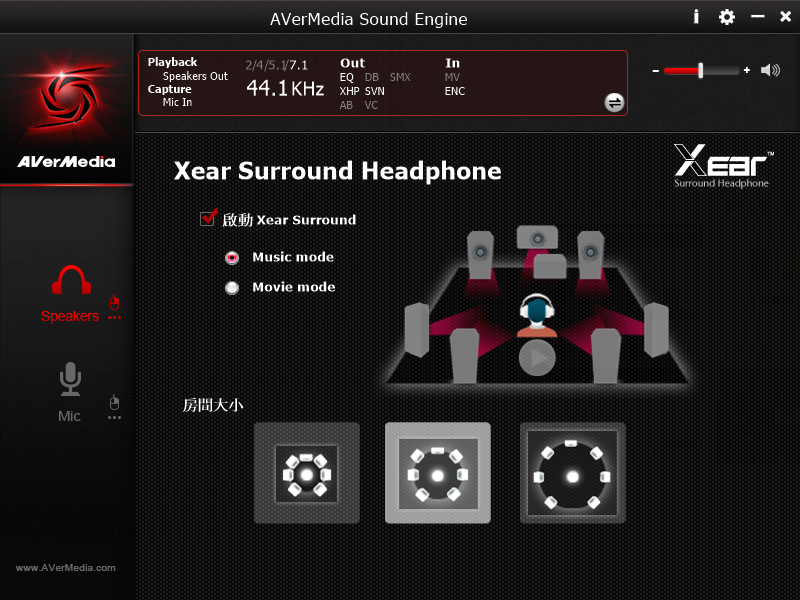
Task: Click the side left speaker in diagram
Action: point(416,330)
